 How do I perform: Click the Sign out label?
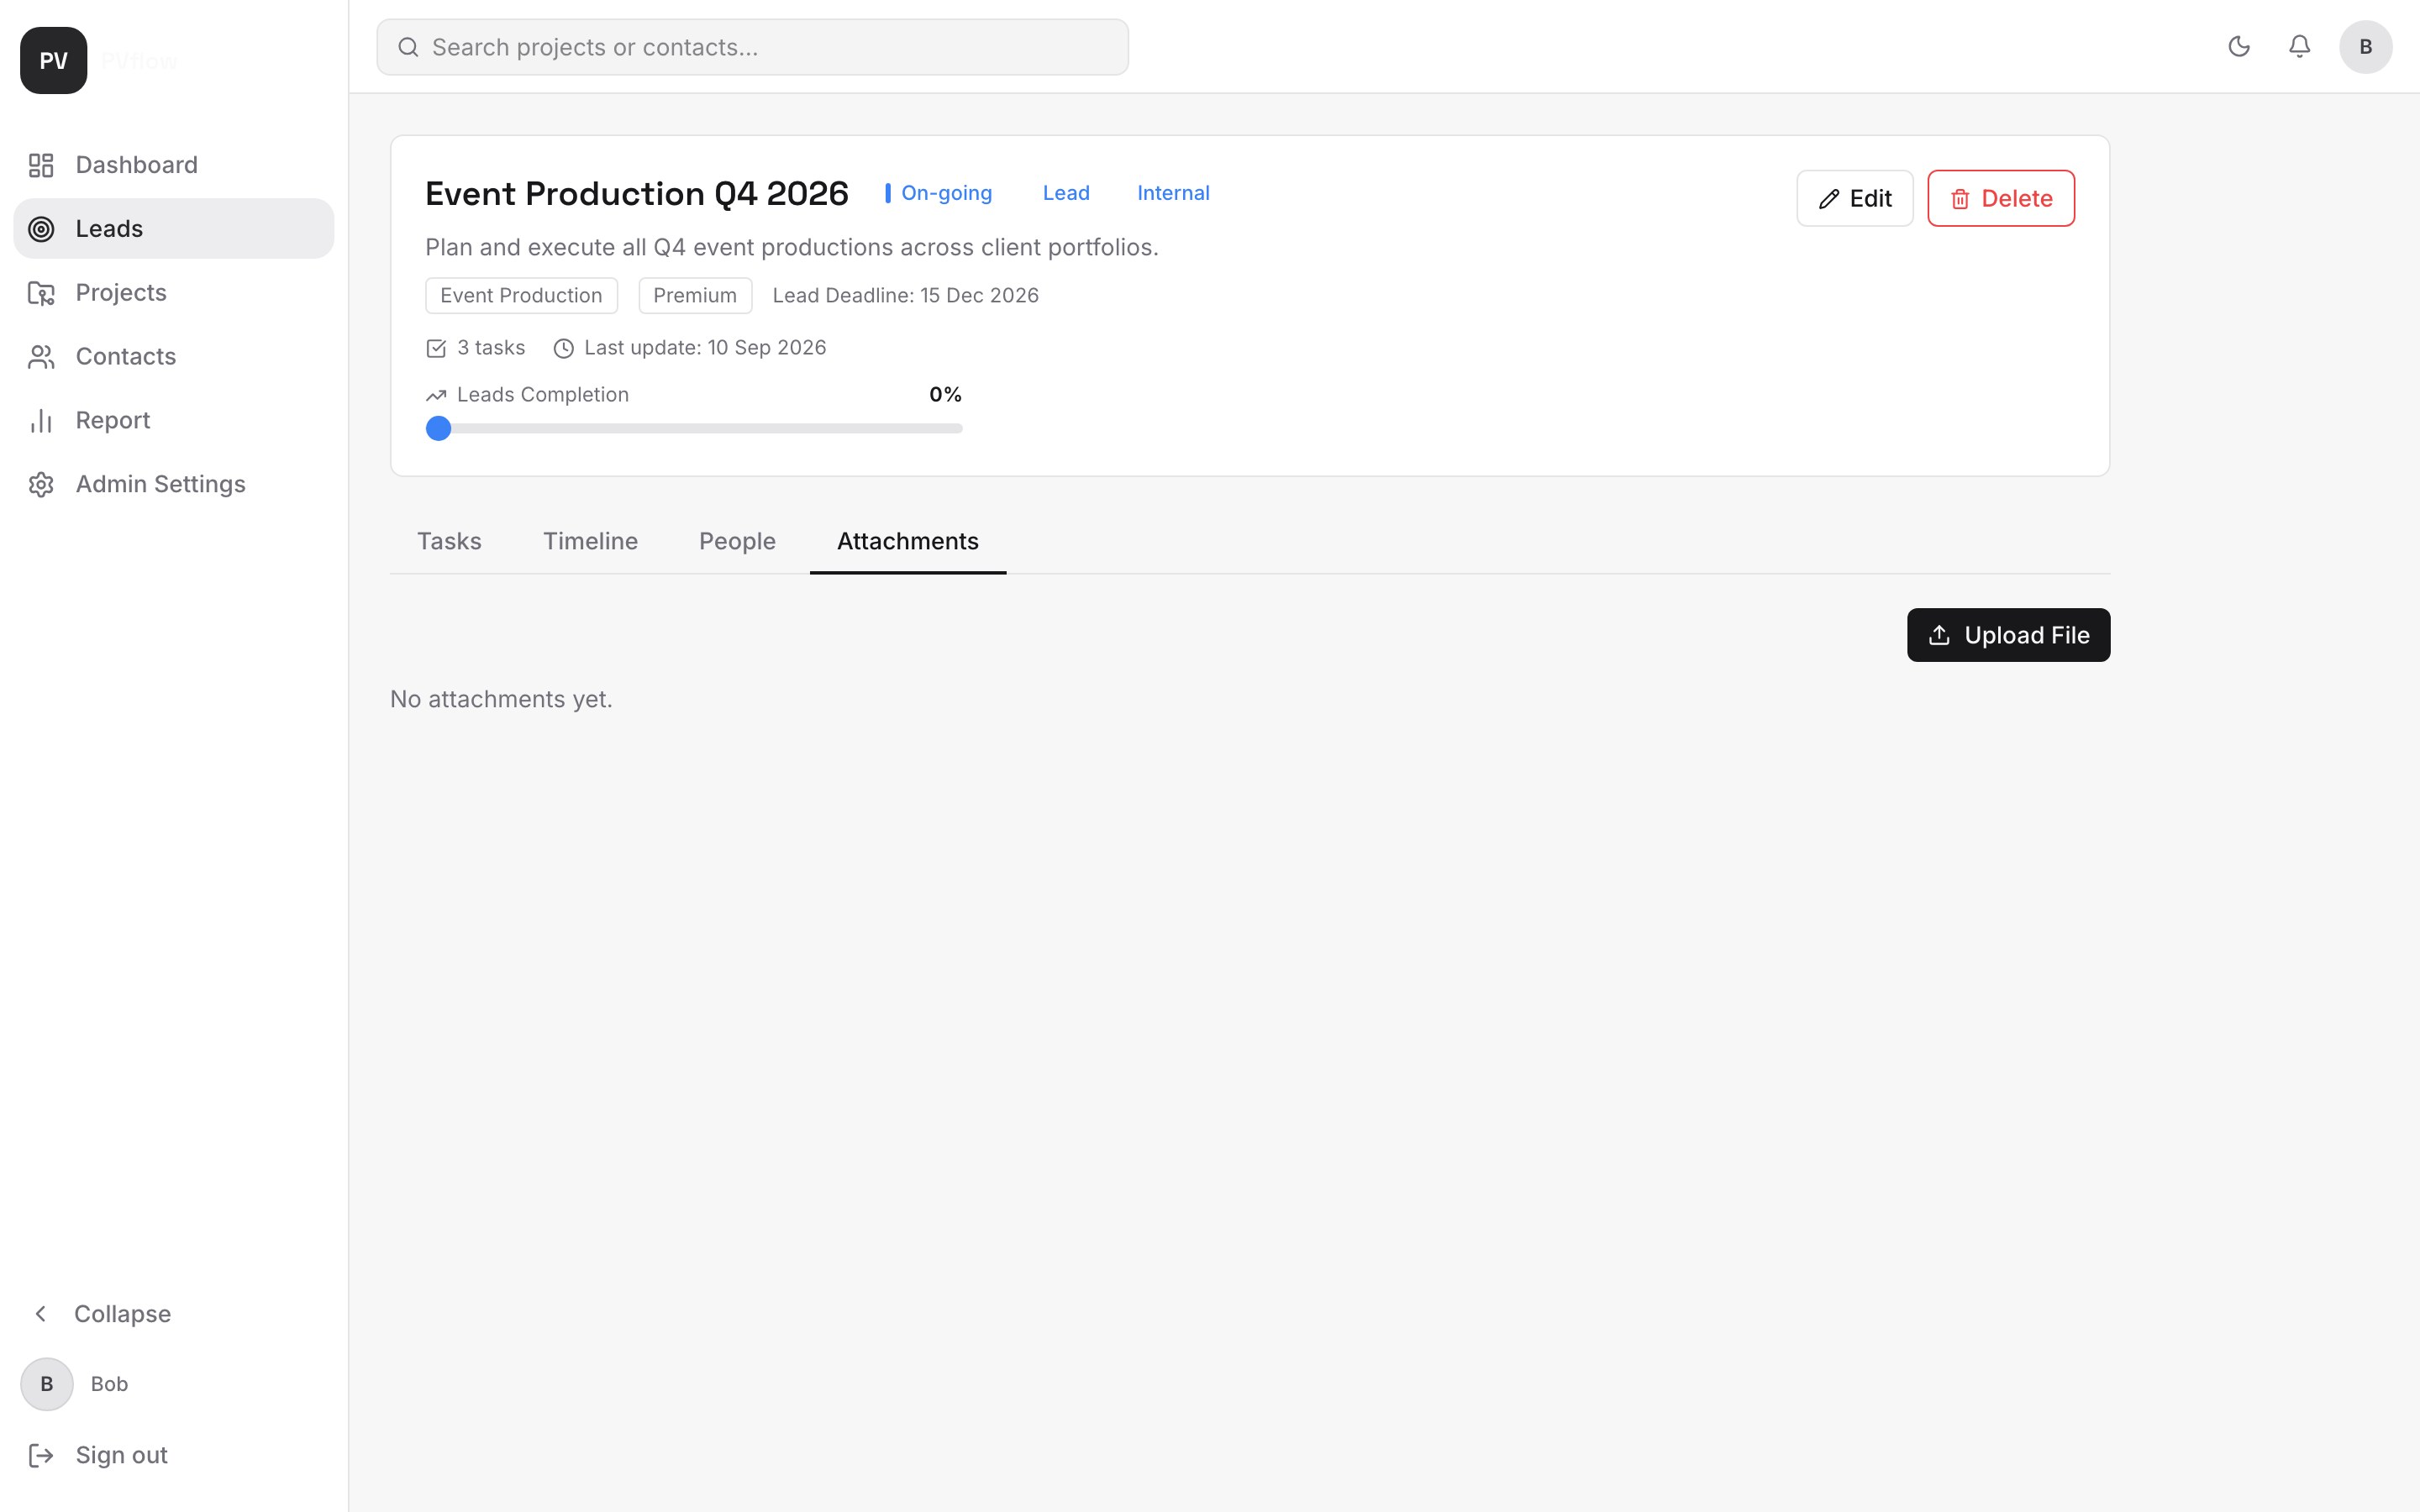pos(122,1455)
